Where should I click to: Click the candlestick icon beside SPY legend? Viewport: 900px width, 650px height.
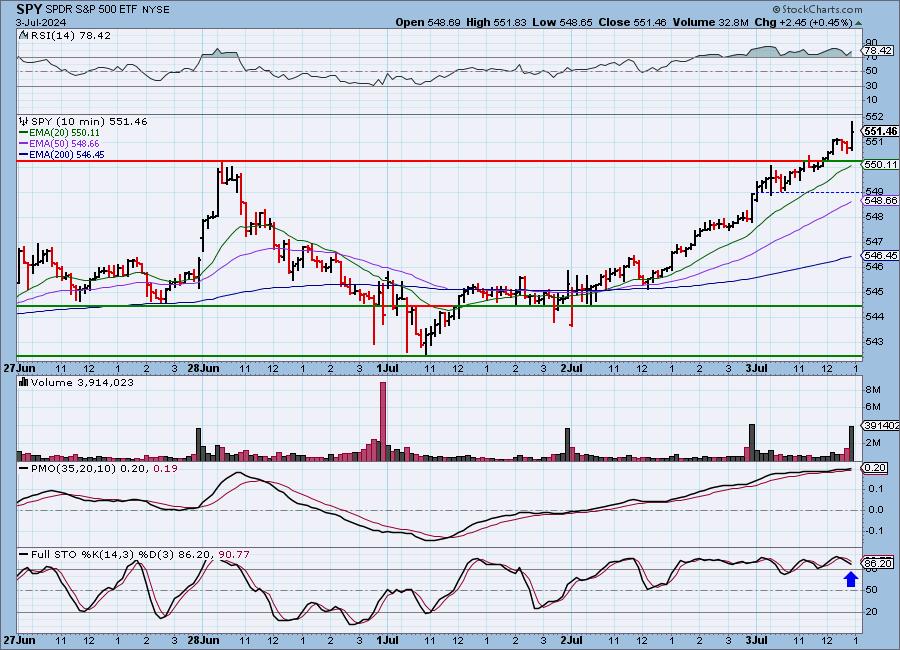(24, 121)
